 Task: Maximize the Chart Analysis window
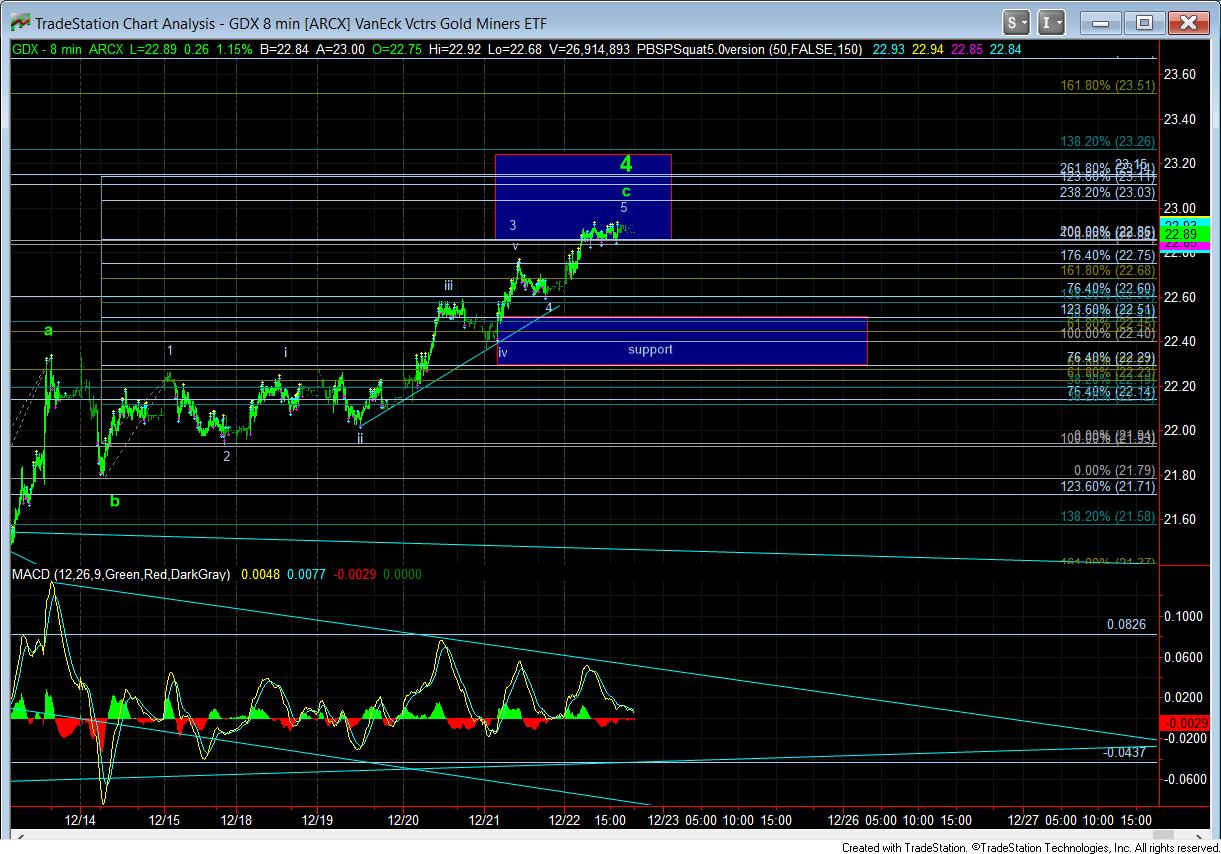pyautogui.click(x=1145, y=22)
